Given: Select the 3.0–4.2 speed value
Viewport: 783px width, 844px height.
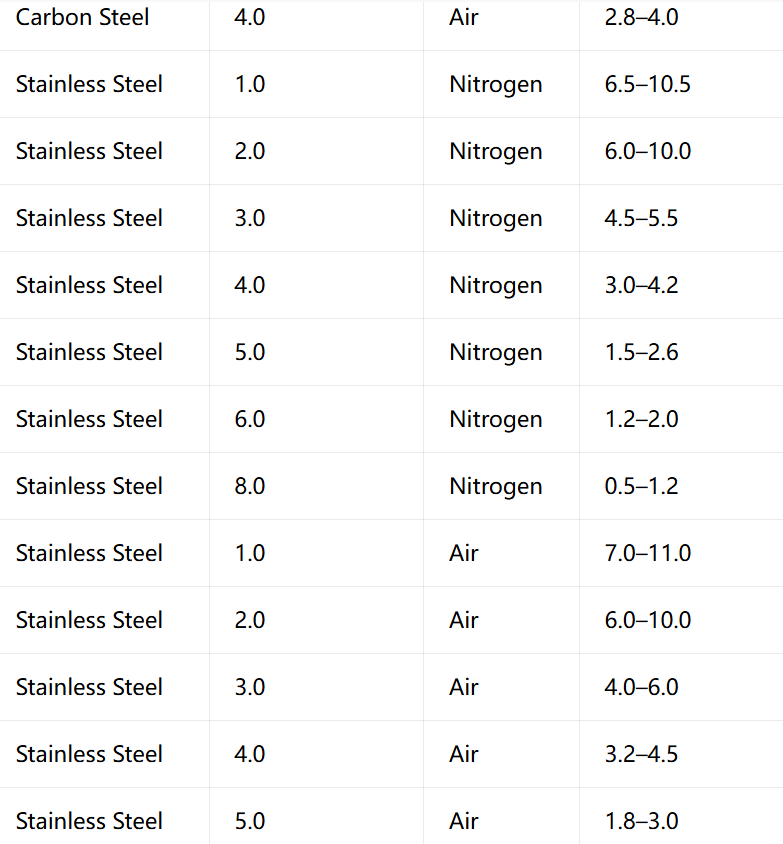Looking at the screenshot, I should point(641,285).
